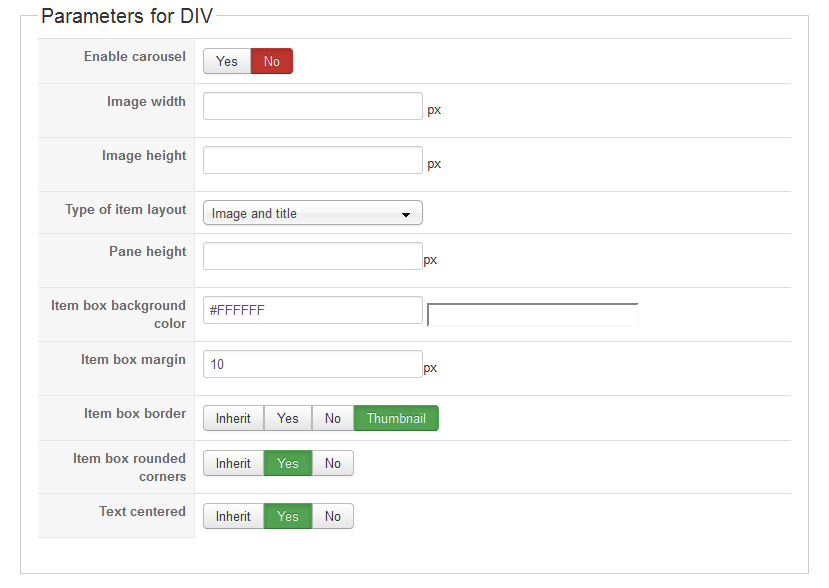Select Thumbnail for Item box border

(396, 418)
